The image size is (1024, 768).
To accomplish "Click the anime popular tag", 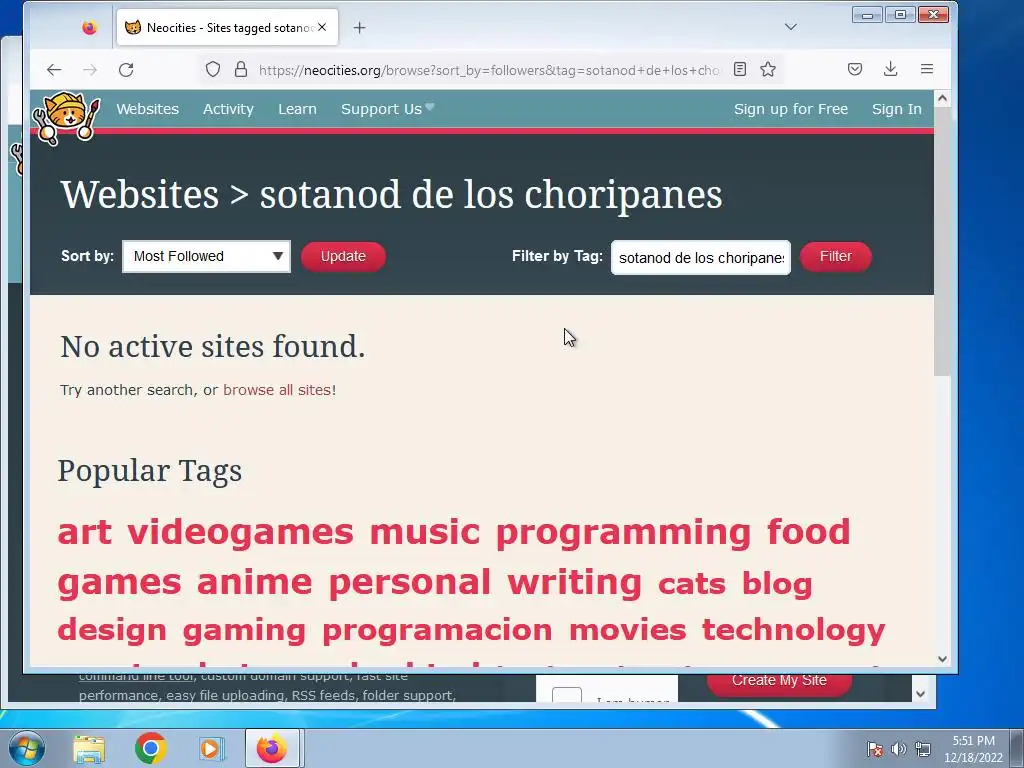I will pos(254,582).
